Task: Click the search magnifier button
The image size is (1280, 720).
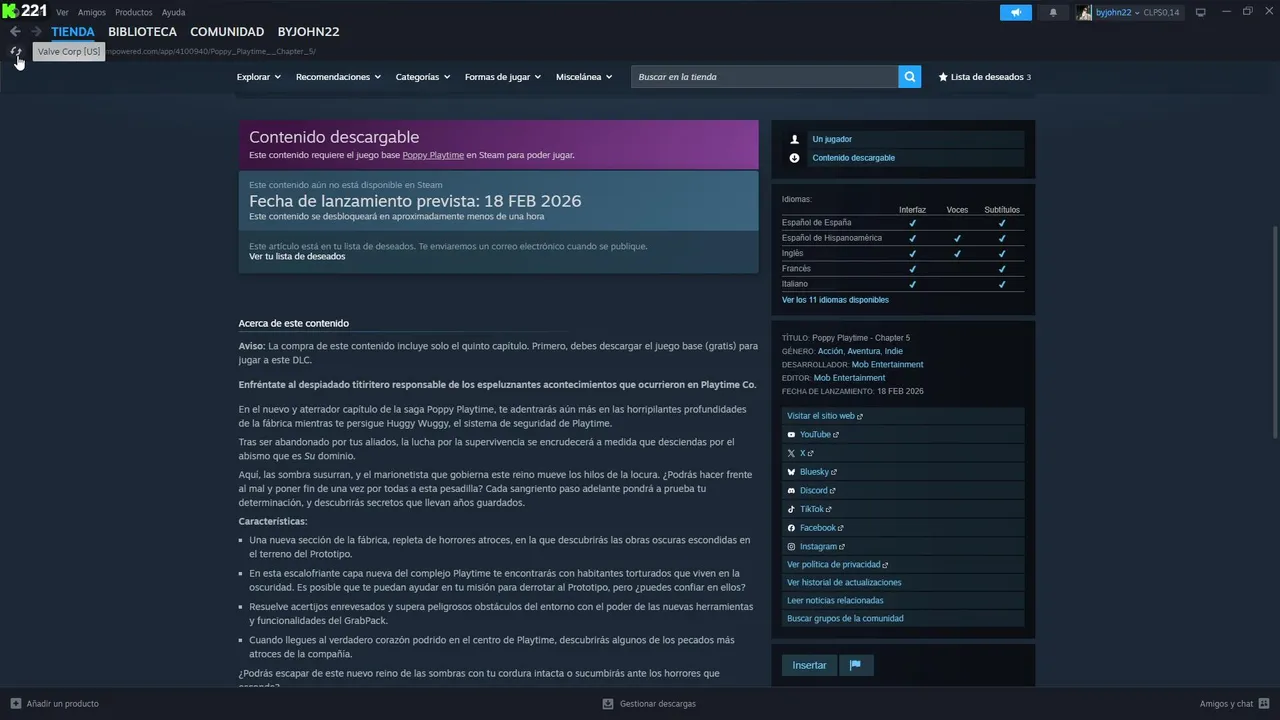Action: click(x=909, y=77)
